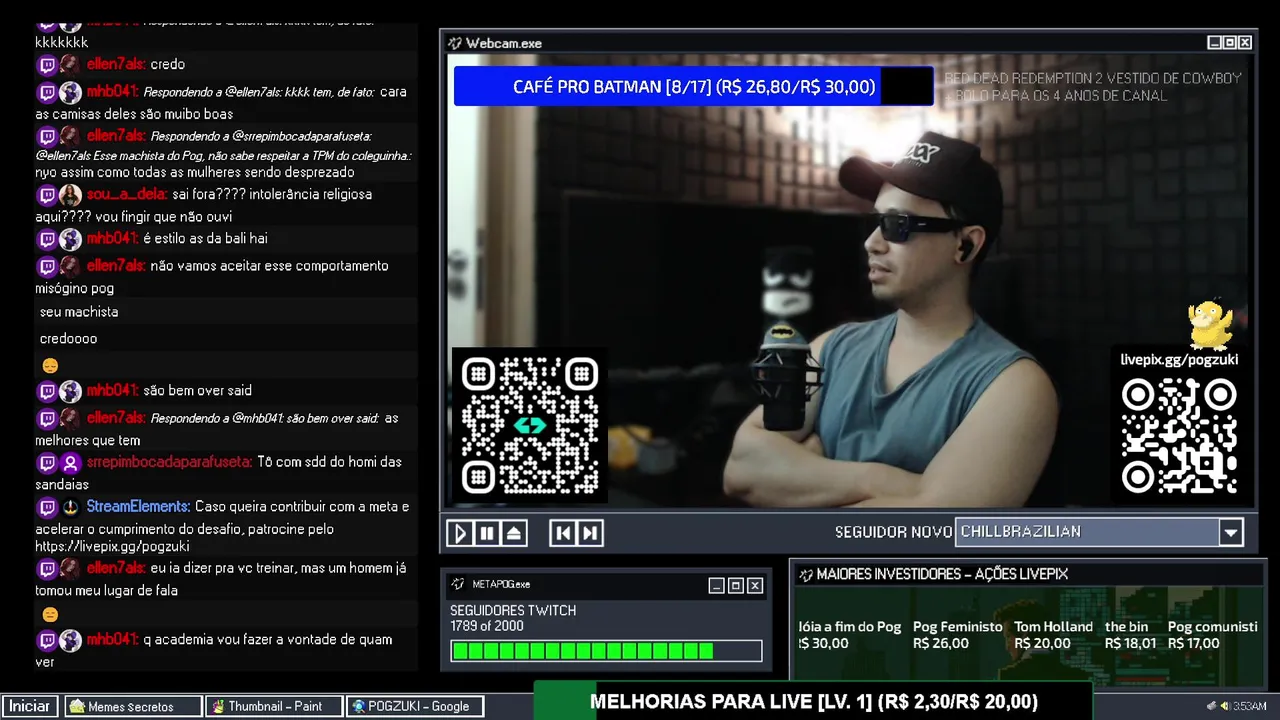Viewport: 1280px width, 720px height.
Task: Click srrepimbocadaparafuseta username in chat
Action: (169, 462)
